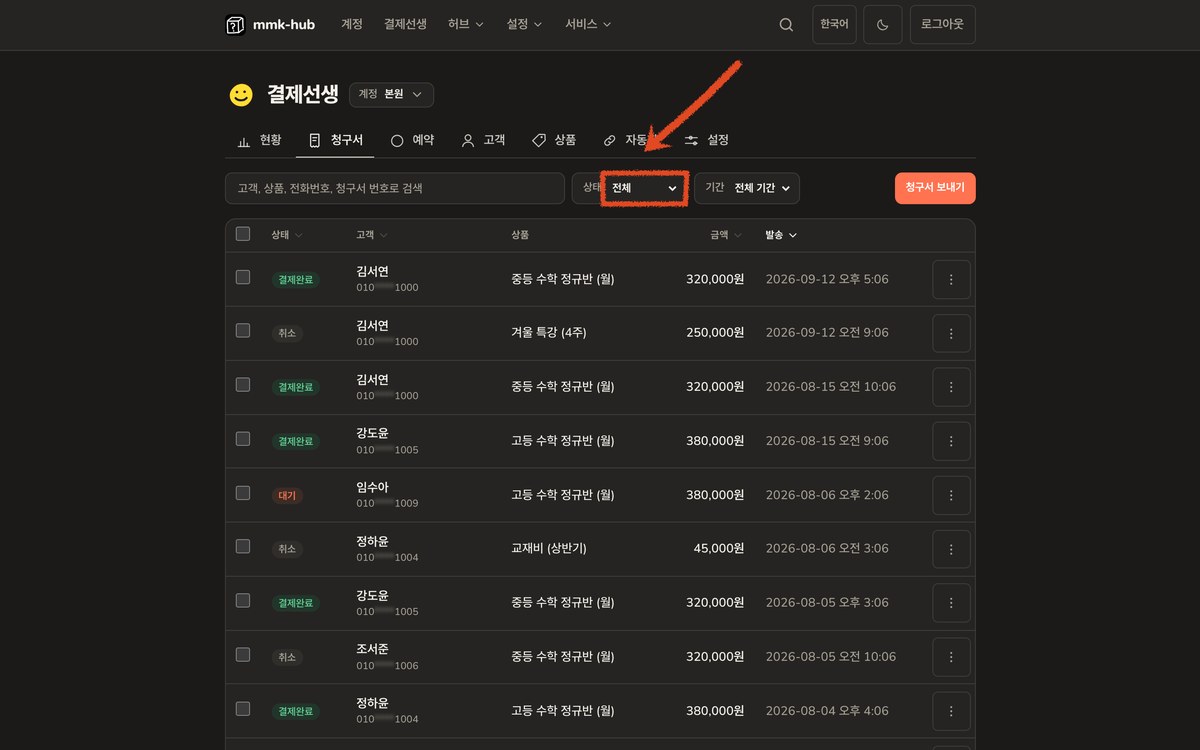The width and height of the screenshot is (1200, 750).
Task: Click the smiley face 결제선생 icon
Action: coord(241,95)
